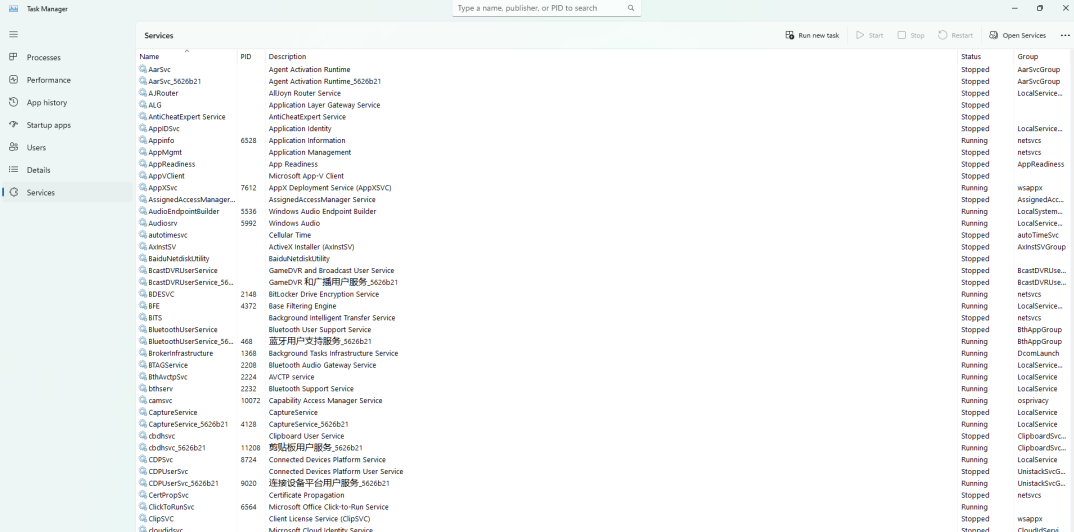Image resolution: width=1074 pixels, height=532 pixels.
Task: Open the Performance page icon
Action: coord(13,80)
